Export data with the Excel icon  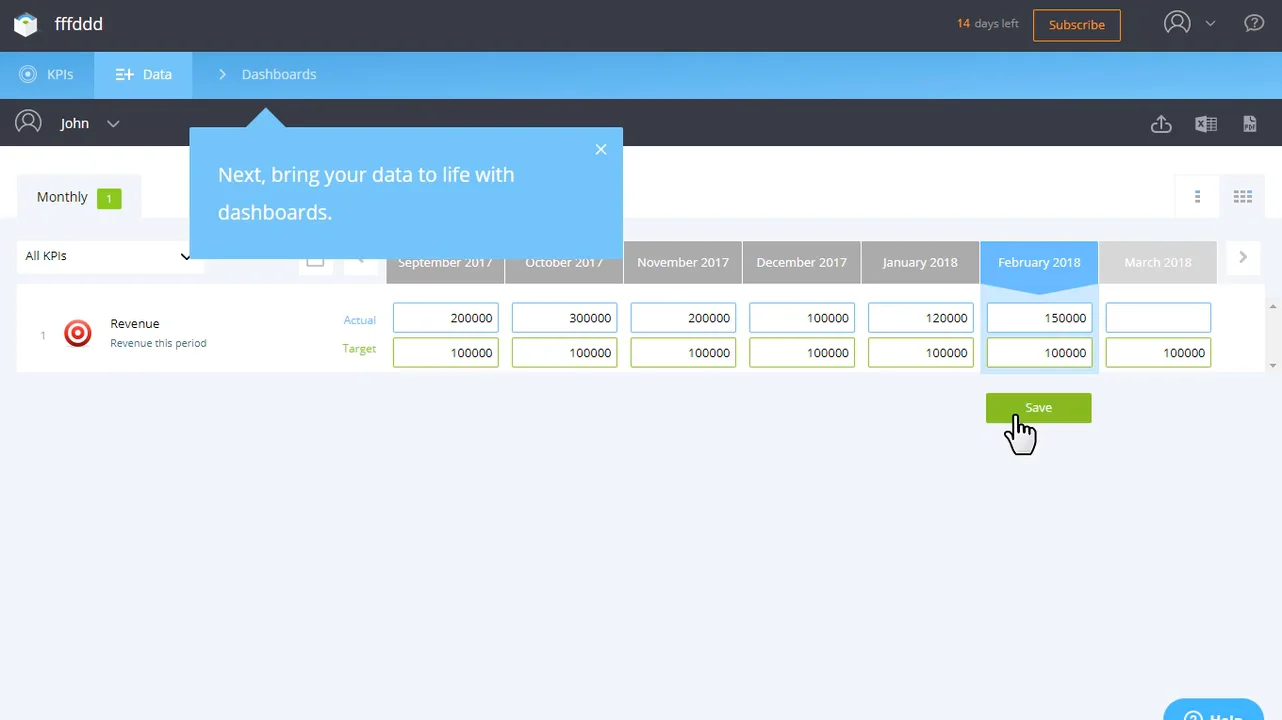point(1206,124)
